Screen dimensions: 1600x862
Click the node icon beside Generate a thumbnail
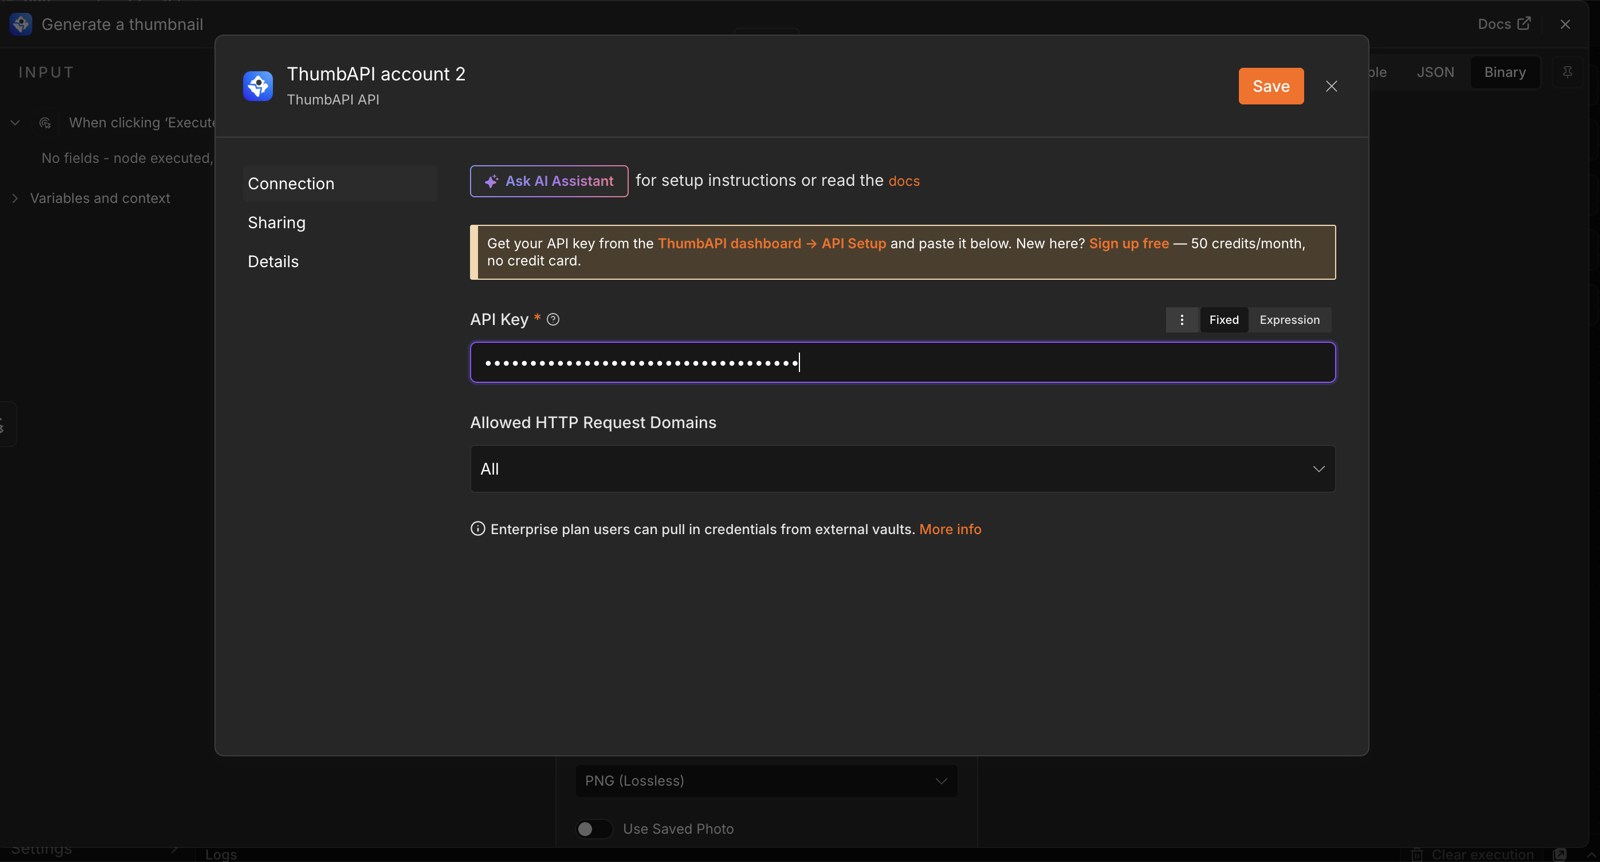click(x=21, y=24)
